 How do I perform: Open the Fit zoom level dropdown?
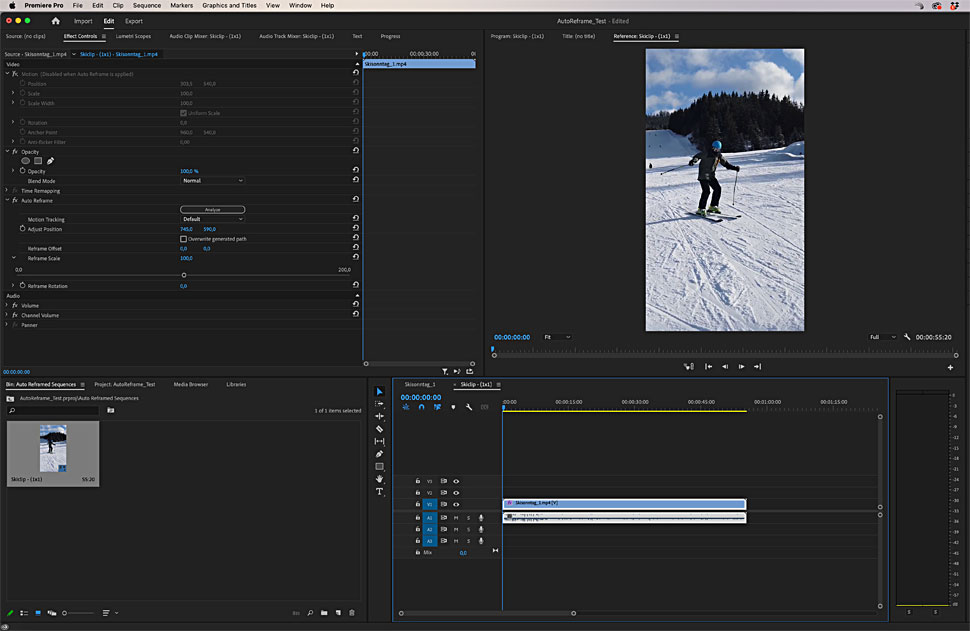[x=557, y=337]
